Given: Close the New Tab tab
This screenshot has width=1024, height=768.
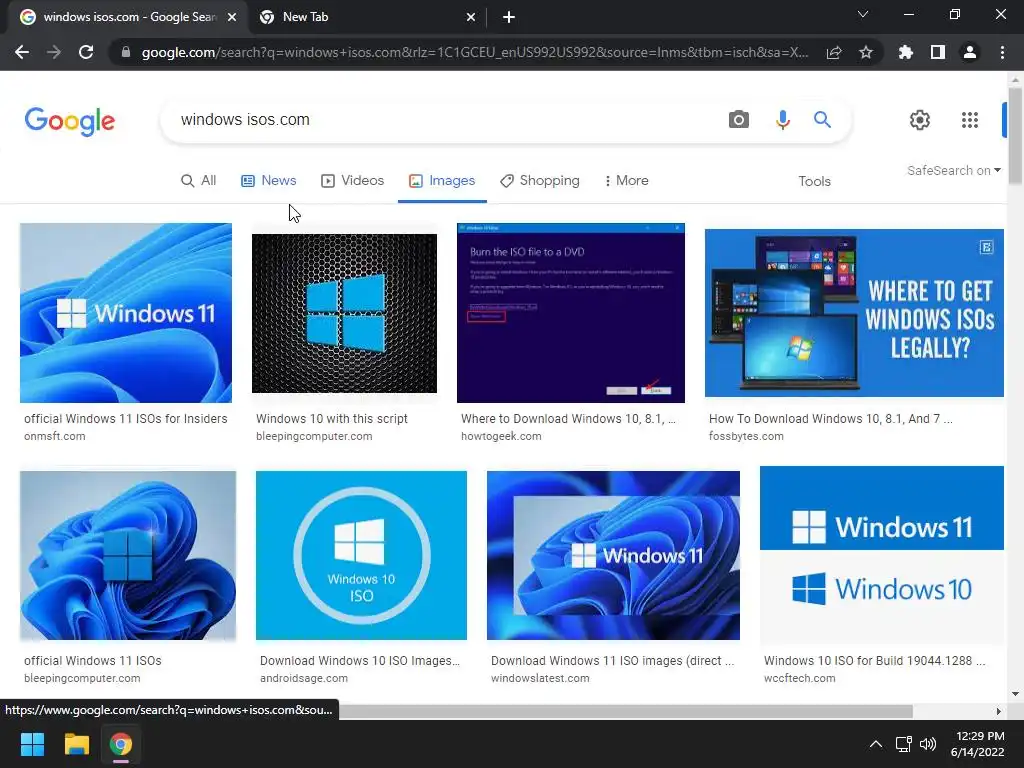Looking at the screenshot, I should point(470,18).
